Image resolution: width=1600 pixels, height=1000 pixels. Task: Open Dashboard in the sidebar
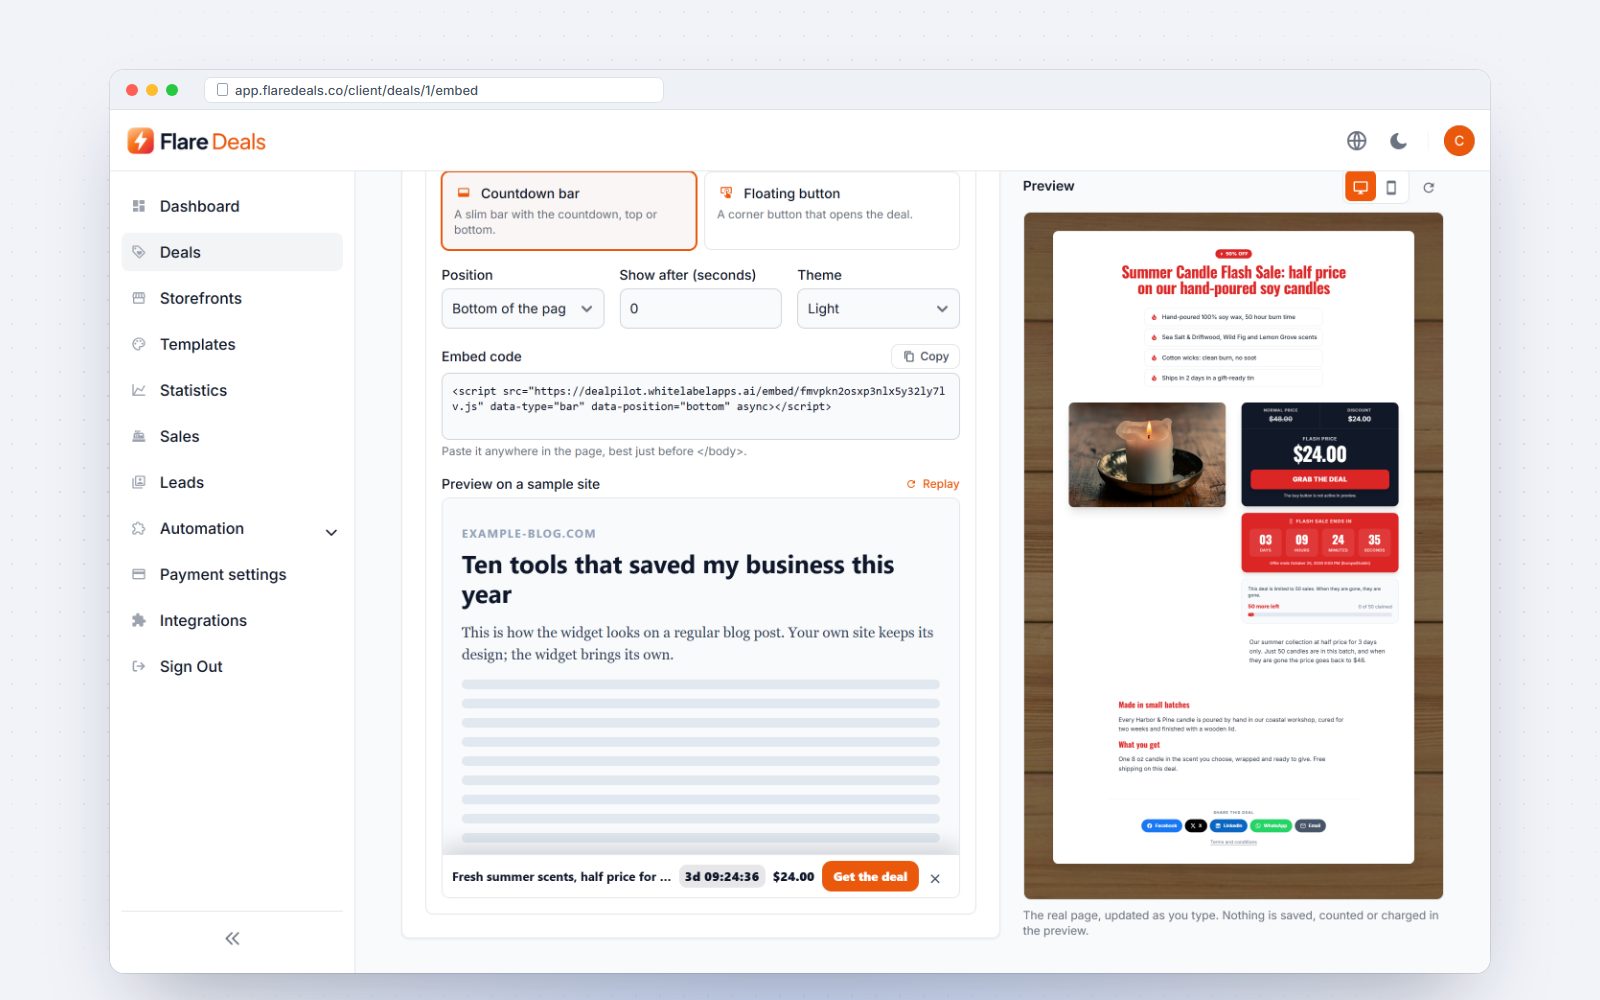coord(232,206)
